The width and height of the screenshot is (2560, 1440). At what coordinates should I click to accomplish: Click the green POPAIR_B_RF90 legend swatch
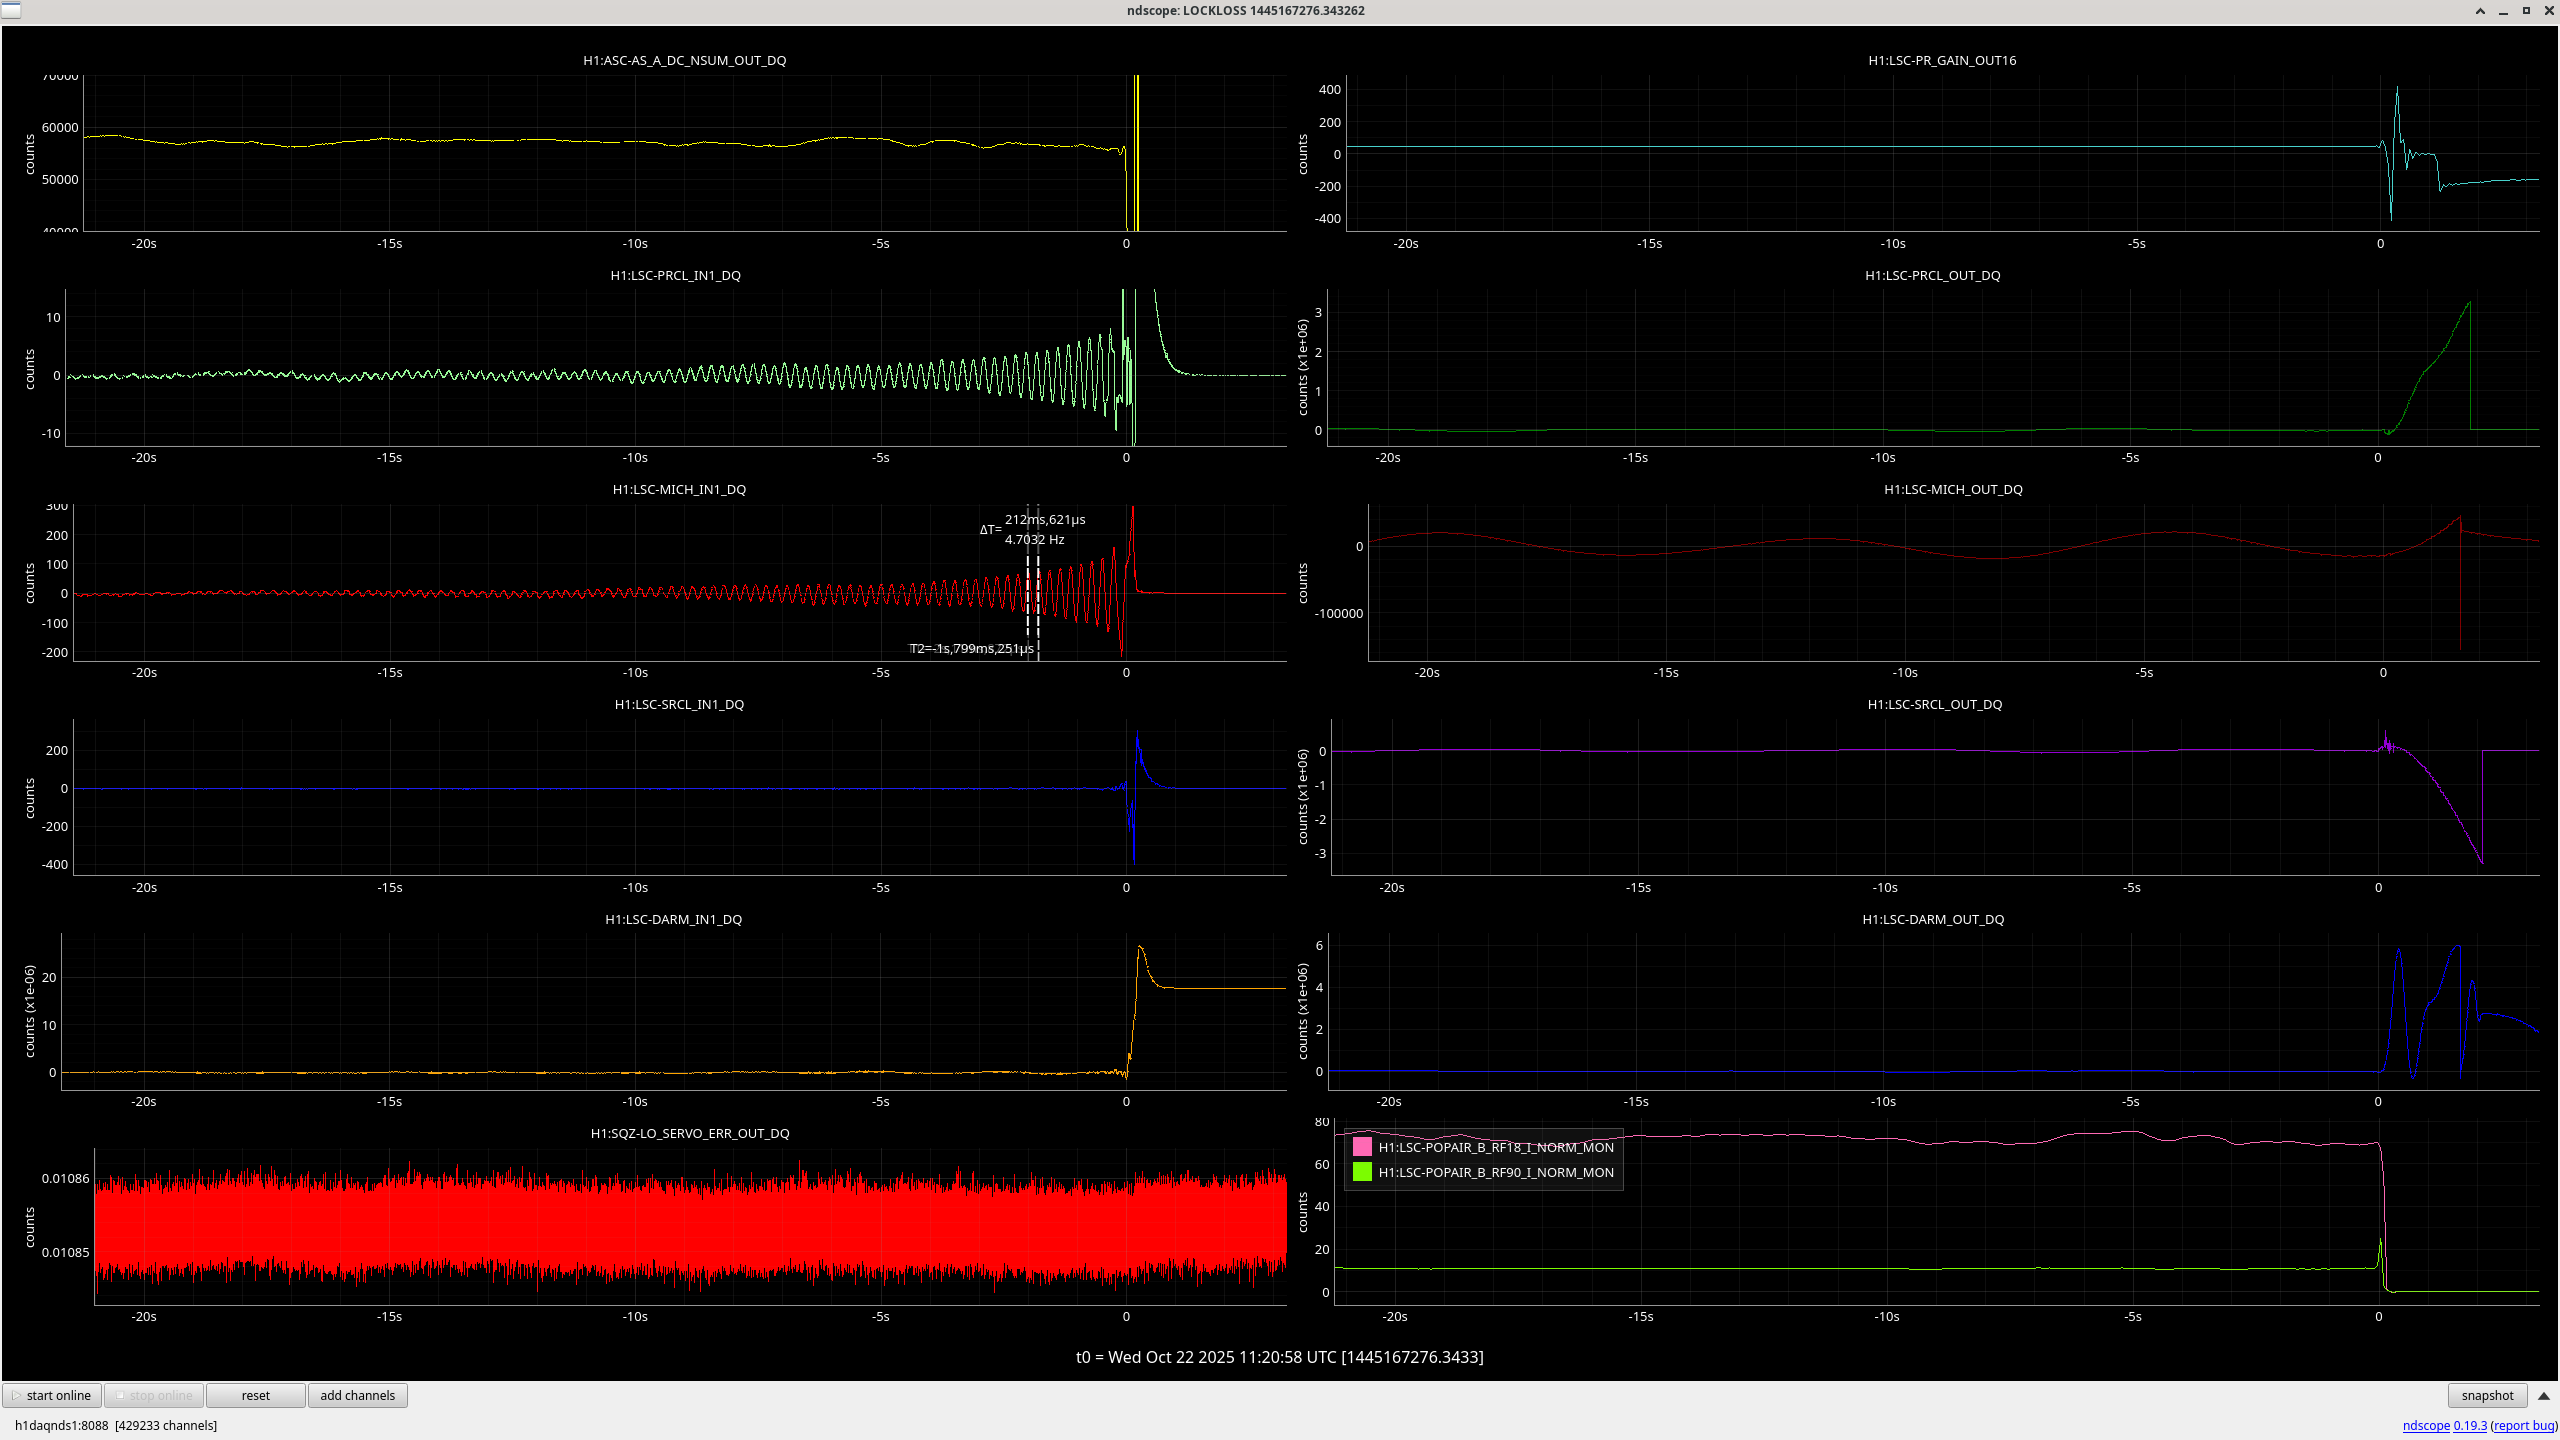[1362, 1172]
